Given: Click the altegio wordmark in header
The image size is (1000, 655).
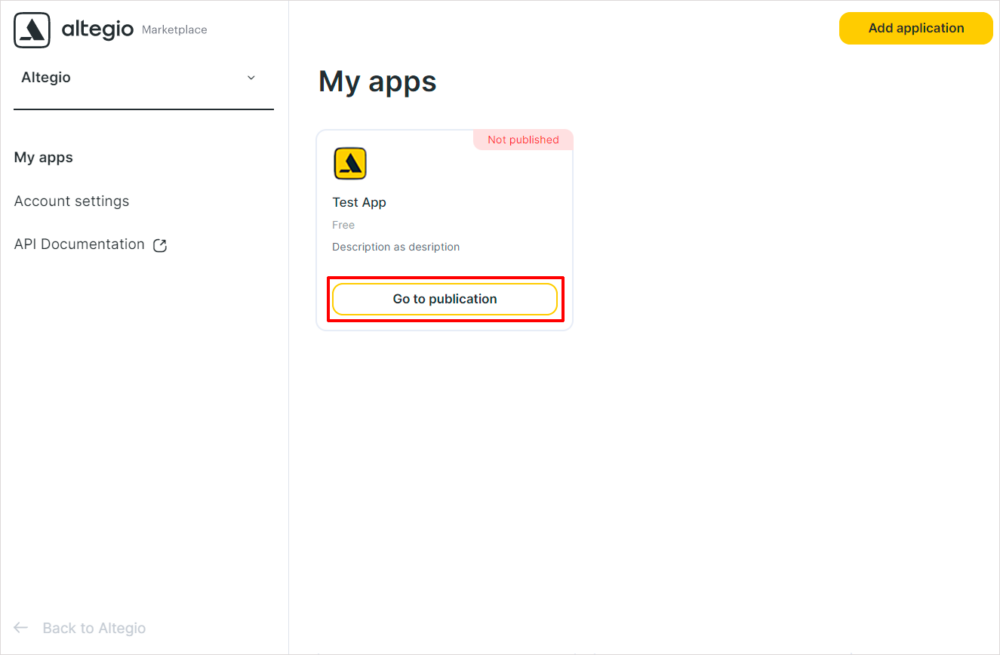Looking at the screenshot, I should pos(98,29).
